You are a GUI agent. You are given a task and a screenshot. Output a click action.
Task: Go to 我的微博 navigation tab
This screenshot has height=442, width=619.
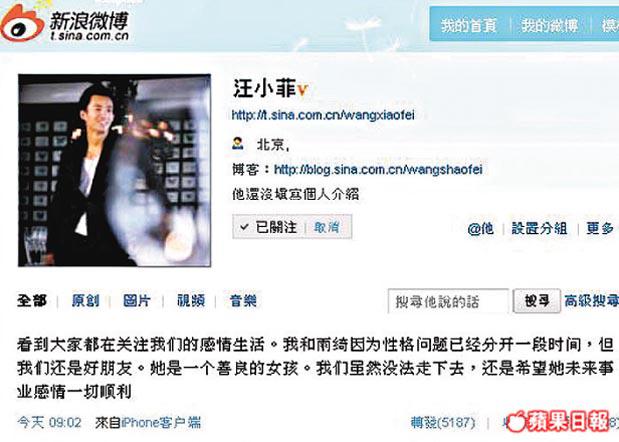click(549, 25)
